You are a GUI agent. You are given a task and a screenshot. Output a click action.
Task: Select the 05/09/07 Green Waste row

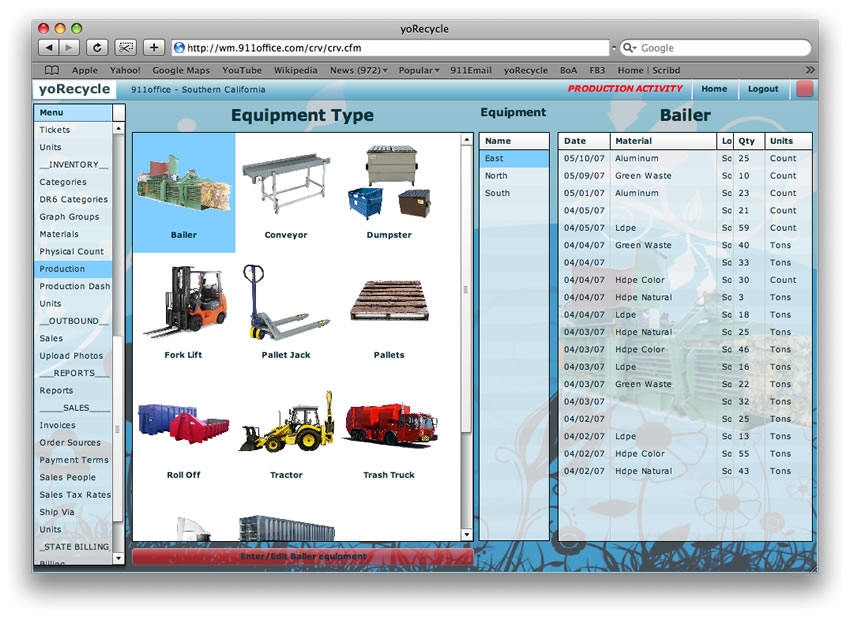tap(685, 176)
